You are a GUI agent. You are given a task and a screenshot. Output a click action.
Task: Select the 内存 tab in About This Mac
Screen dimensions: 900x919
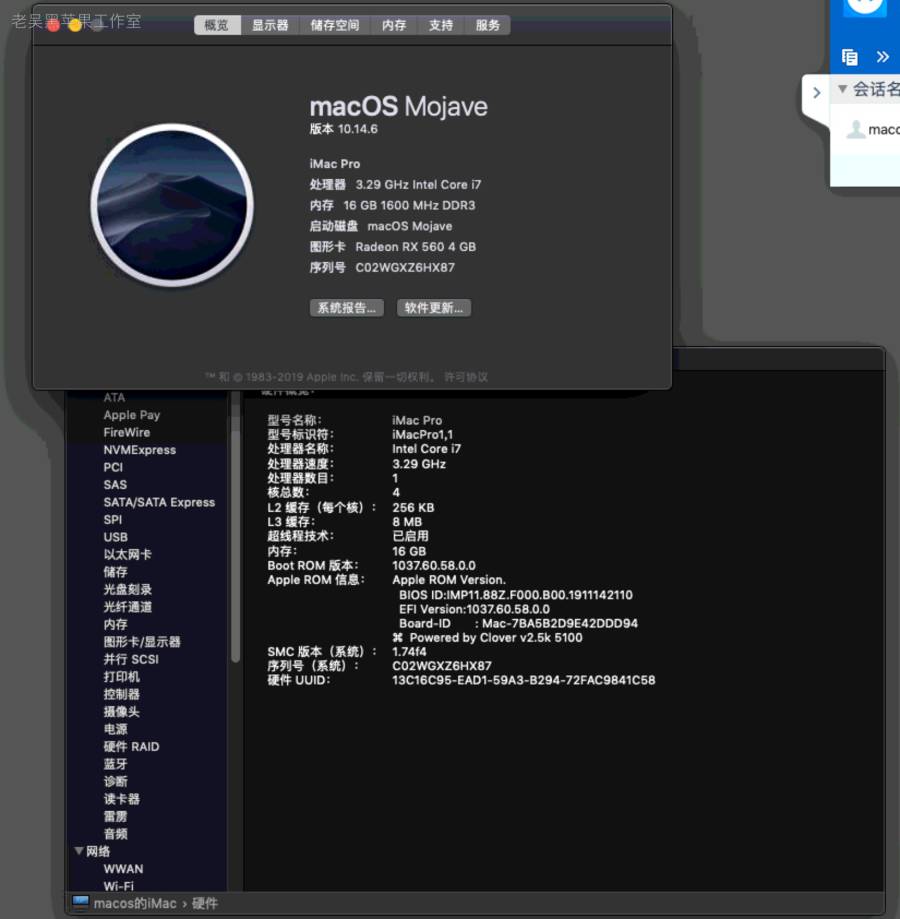tap(394, 25)
